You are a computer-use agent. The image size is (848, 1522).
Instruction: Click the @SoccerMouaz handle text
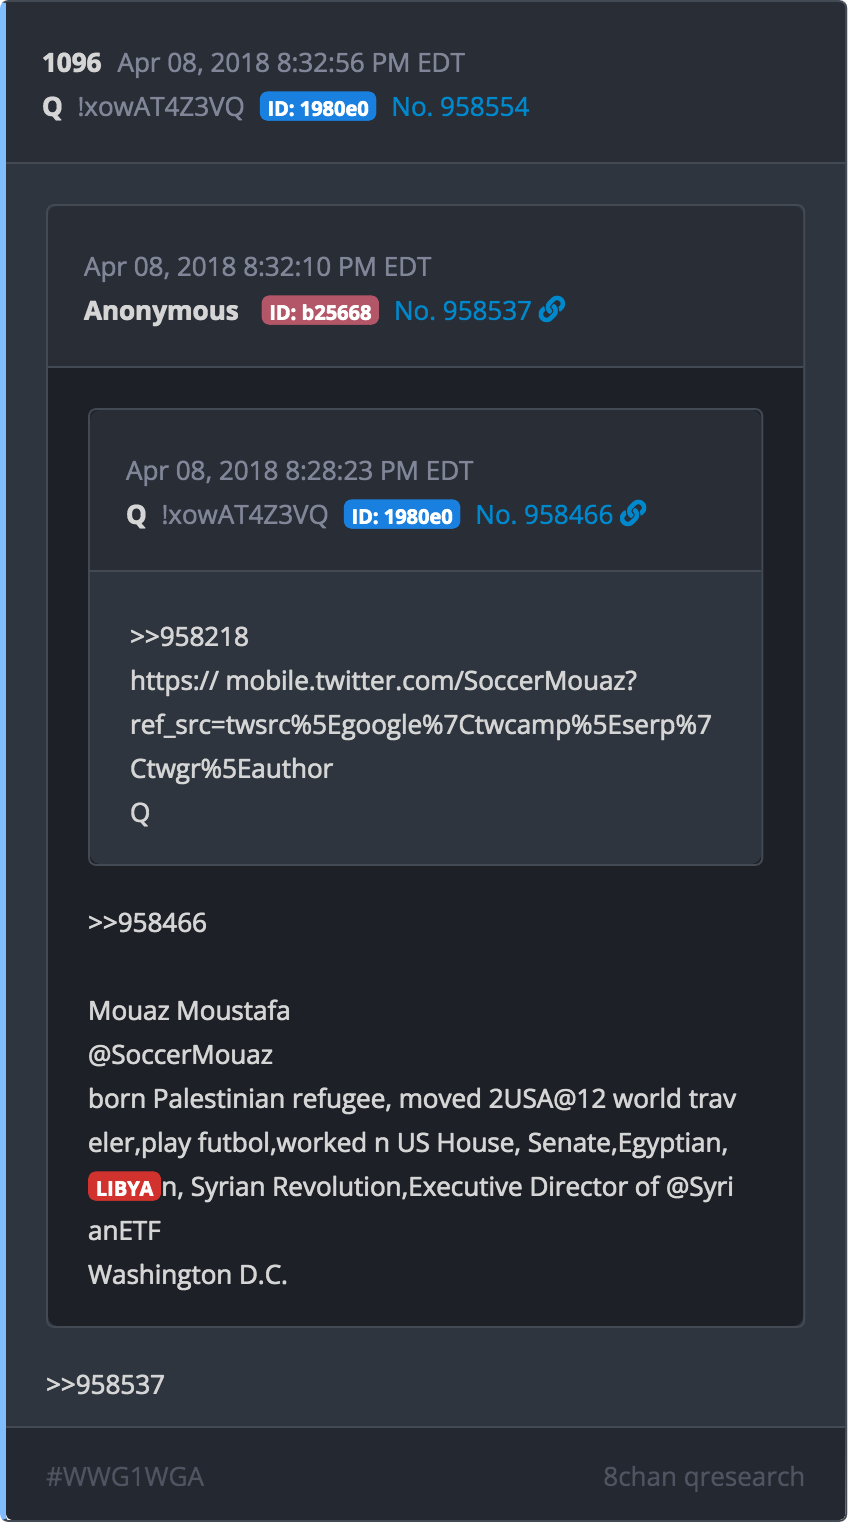(x=180, y=1055)
